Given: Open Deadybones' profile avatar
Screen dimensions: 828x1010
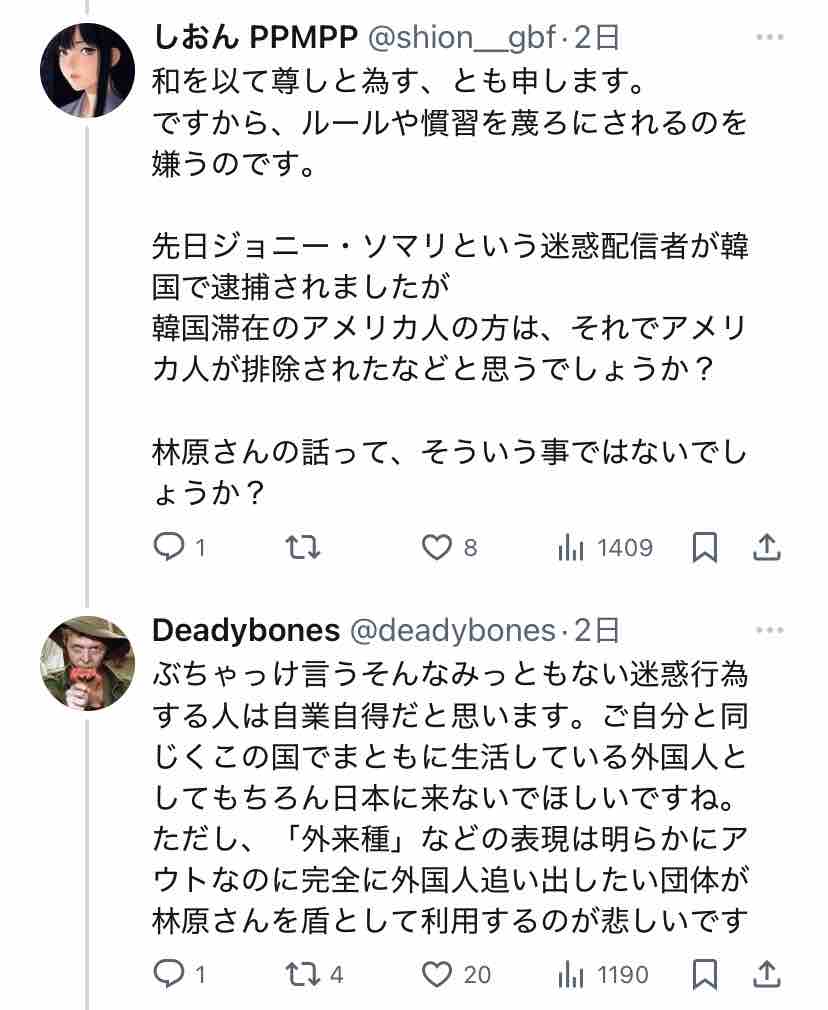Looking at the screenshot, I should point(87,663).
